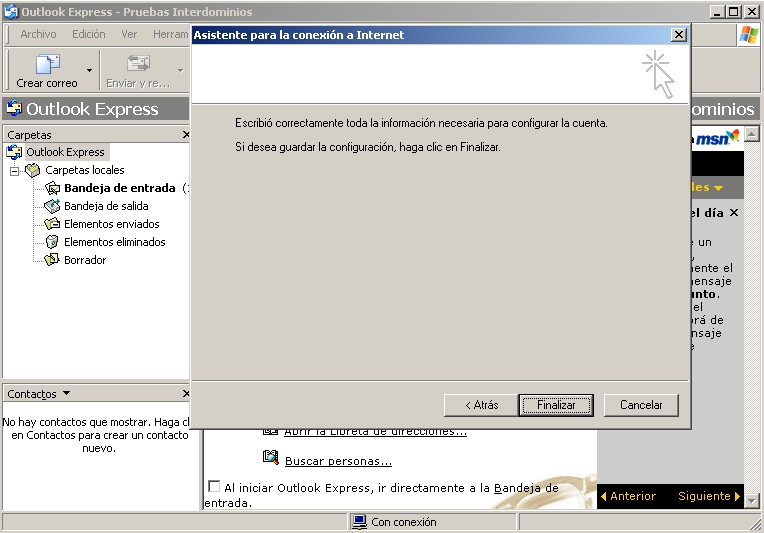This screenshot has height=533, width=764.
Task: Close the tip of the day panel
Action: pos(734,213)
